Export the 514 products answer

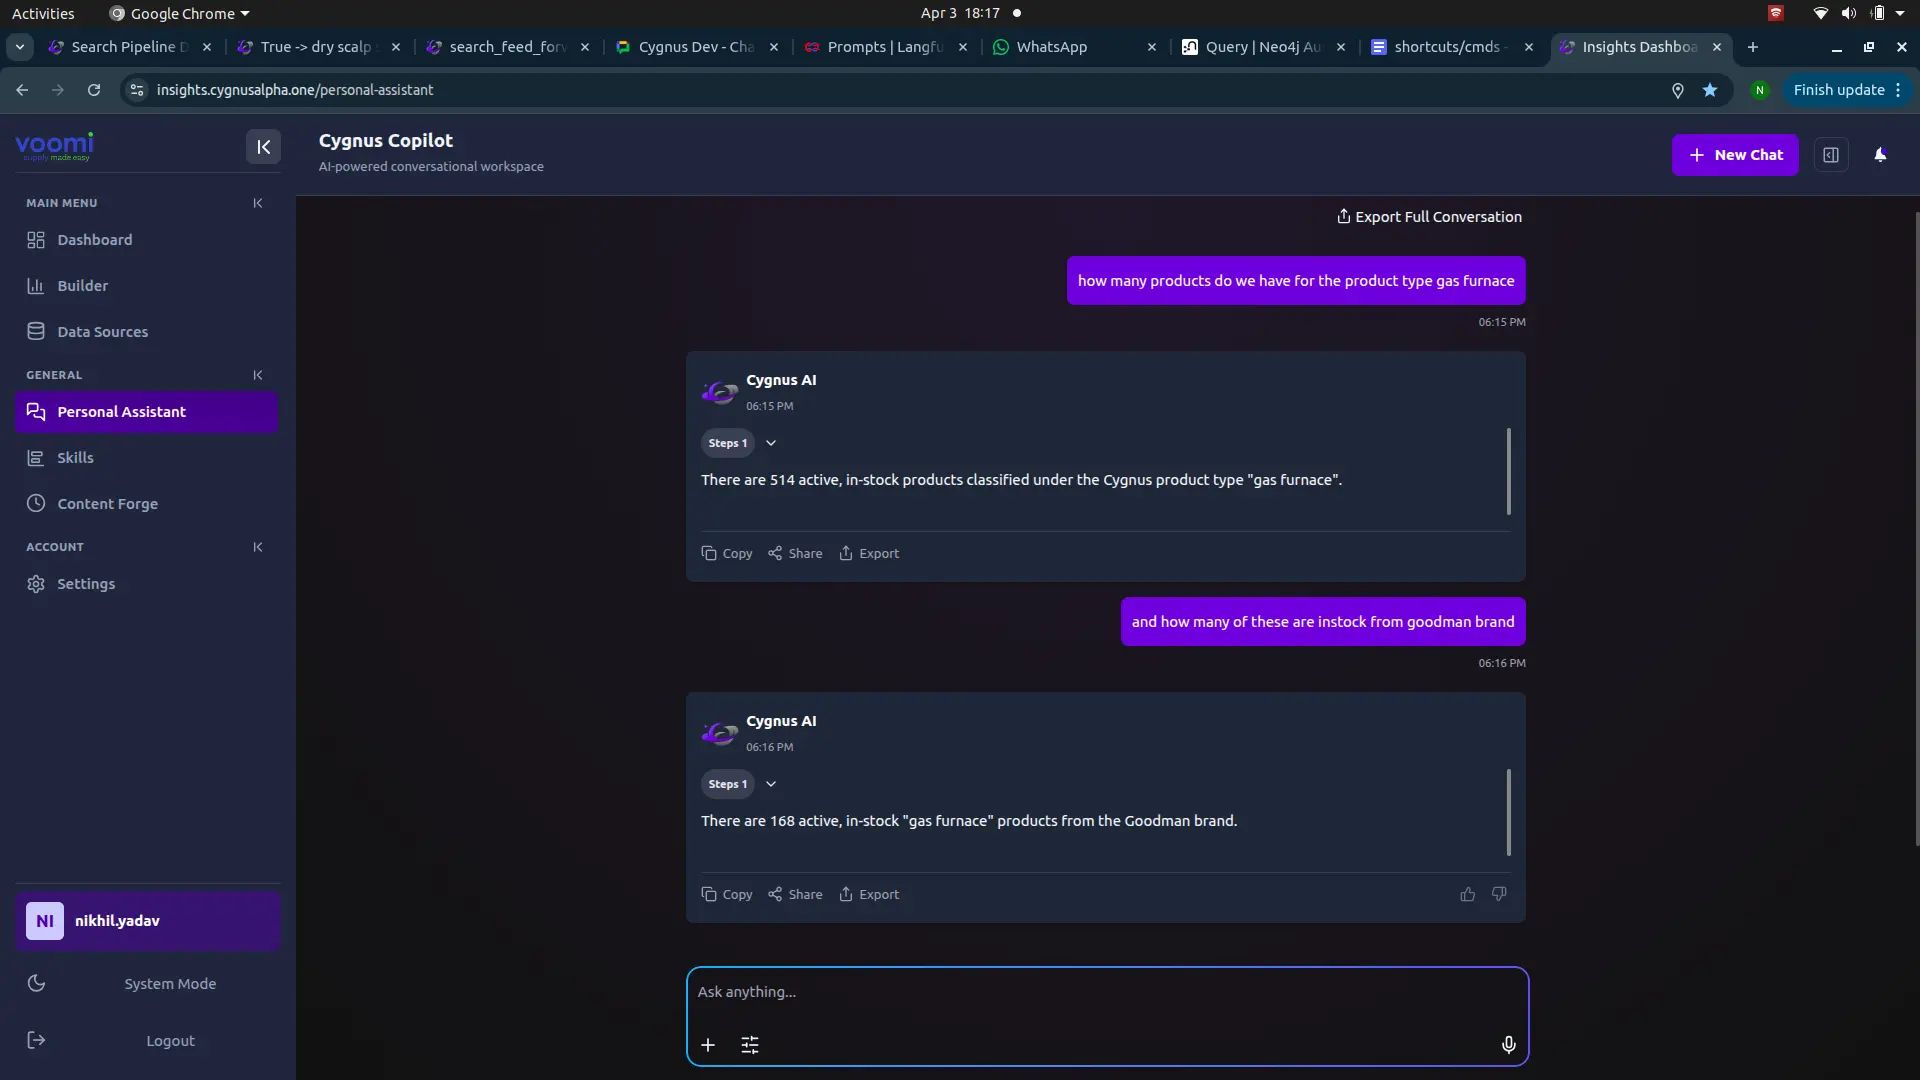click(x=869, y=554)
